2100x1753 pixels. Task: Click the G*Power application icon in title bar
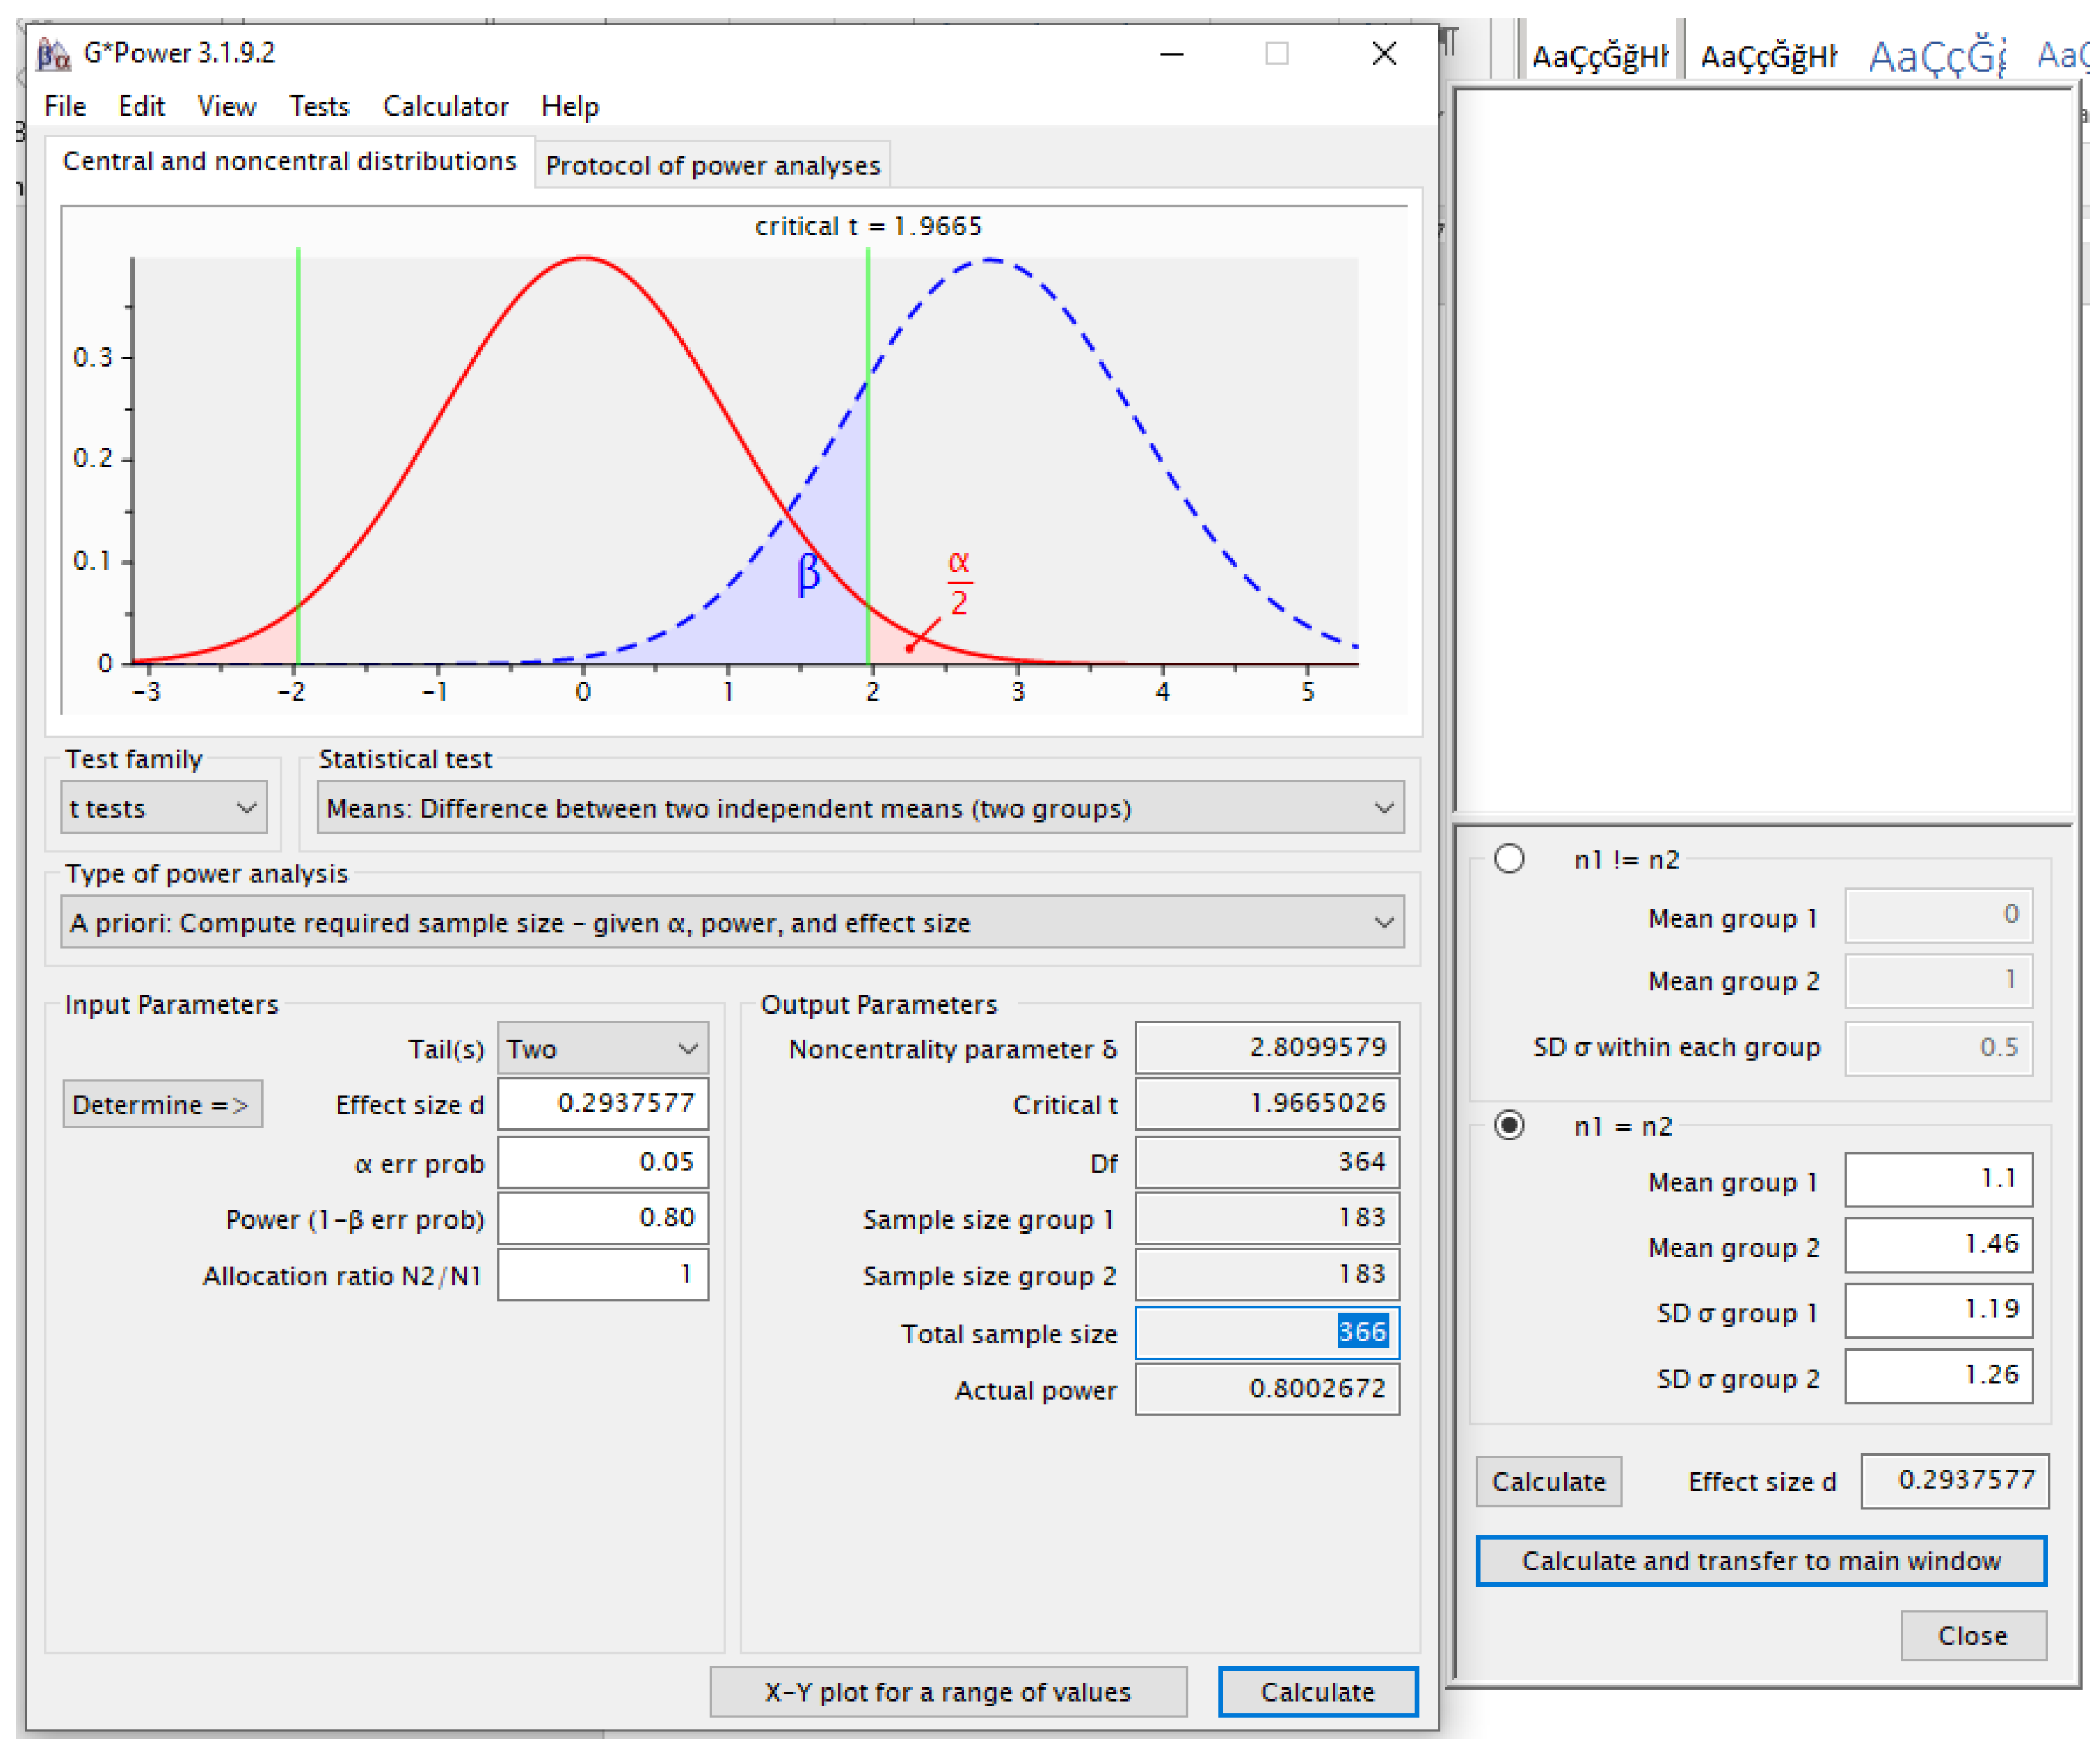click(53, 53)
